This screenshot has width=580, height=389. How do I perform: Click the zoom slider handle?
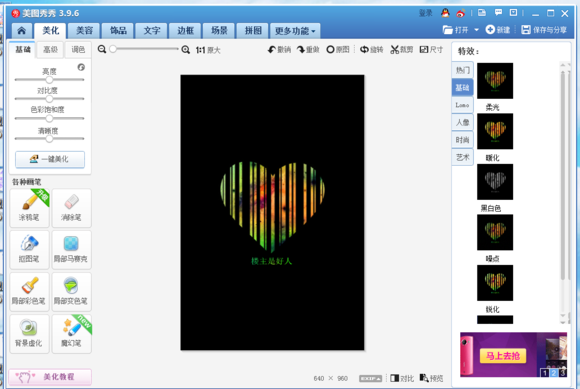113,49
